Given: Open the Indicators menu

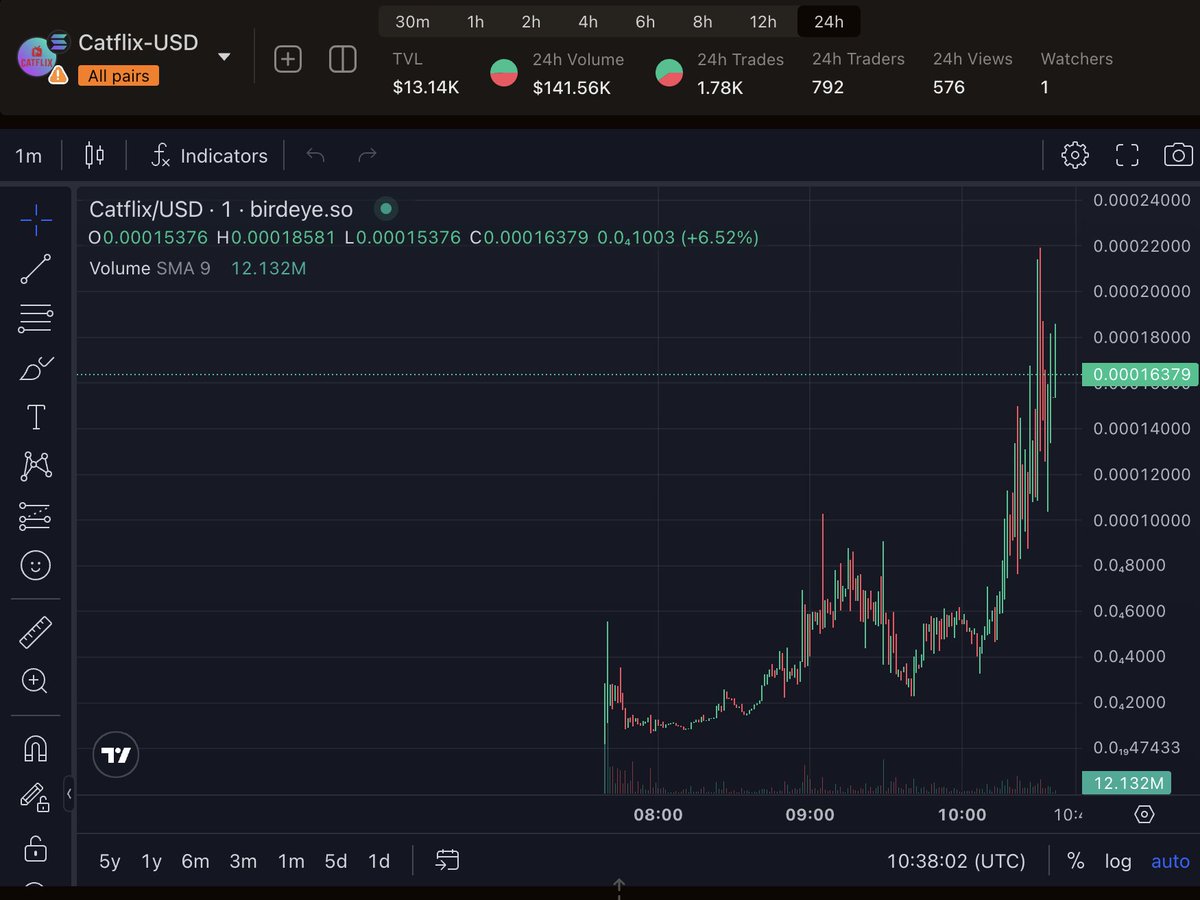Looking at the screenshot, I should pyautogui.click(x=209, y=155).
